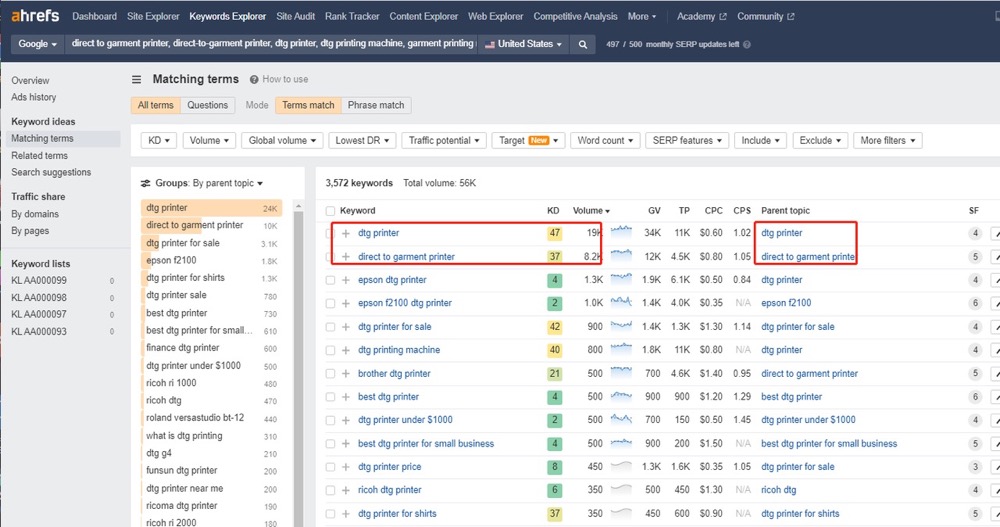The width and height of the screenshot is (1000, 527).
Task: Sort by the Volume column header
Action: 591,211
